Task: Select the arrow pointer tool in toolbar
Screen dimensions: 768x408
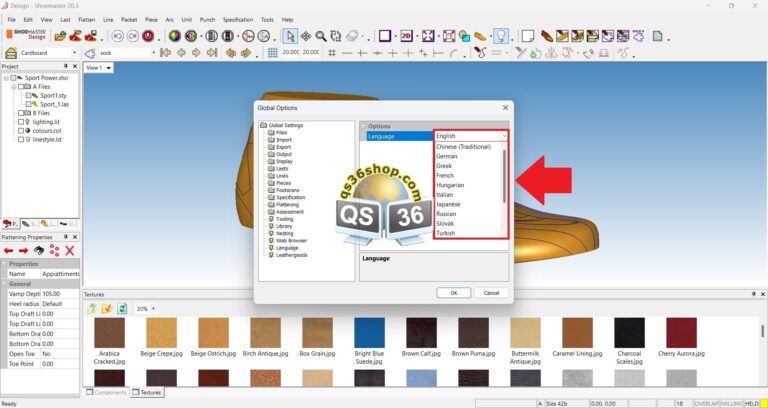Action: 290,35
